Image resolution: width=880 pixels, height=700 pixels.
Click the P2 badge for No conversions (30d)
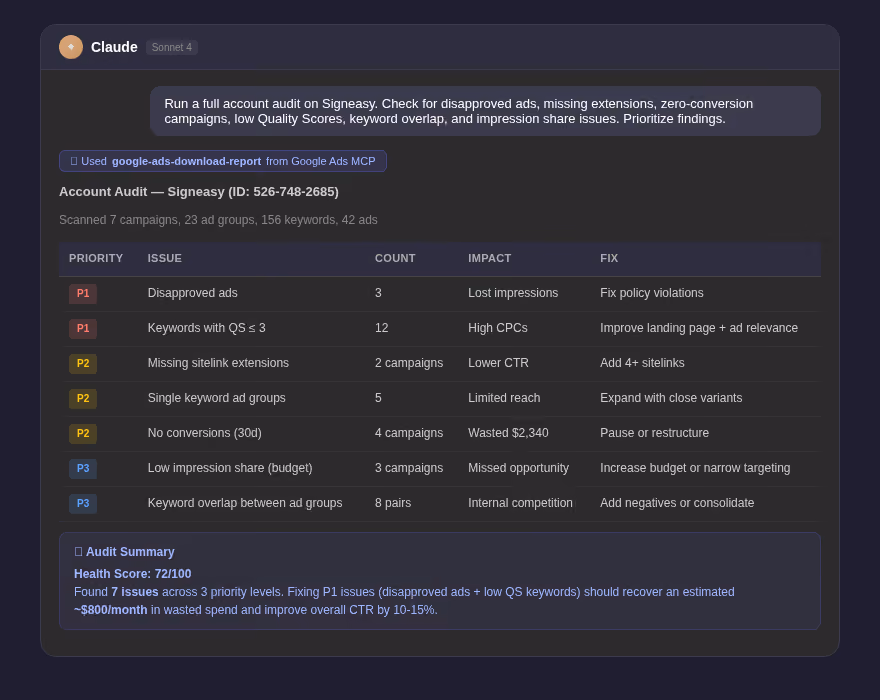coord(83,433)
